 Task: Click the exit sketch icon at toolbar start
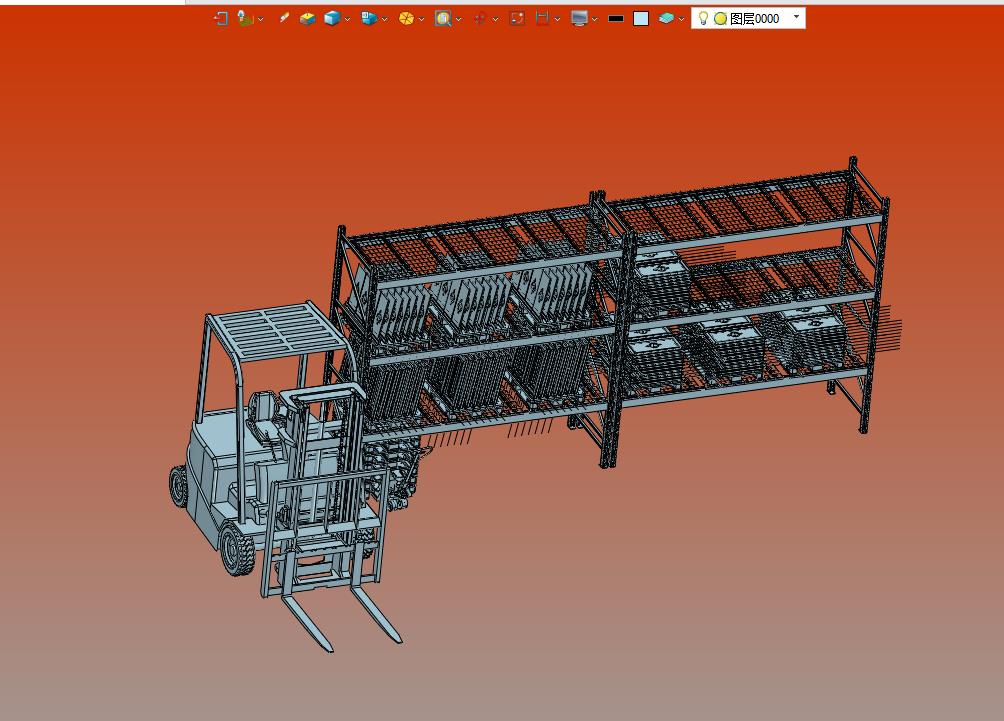[221, 19]
